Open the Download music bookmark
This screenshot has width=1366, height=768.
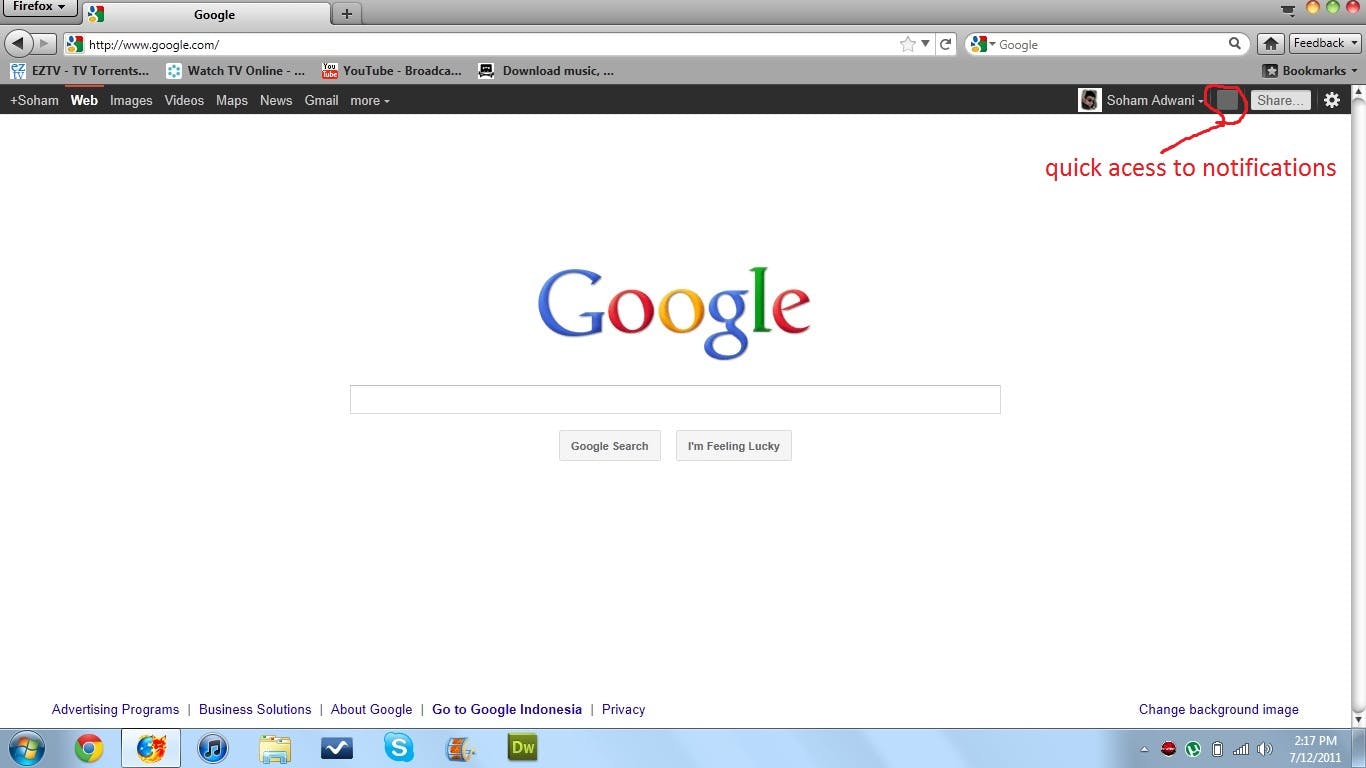pos(546,71)
